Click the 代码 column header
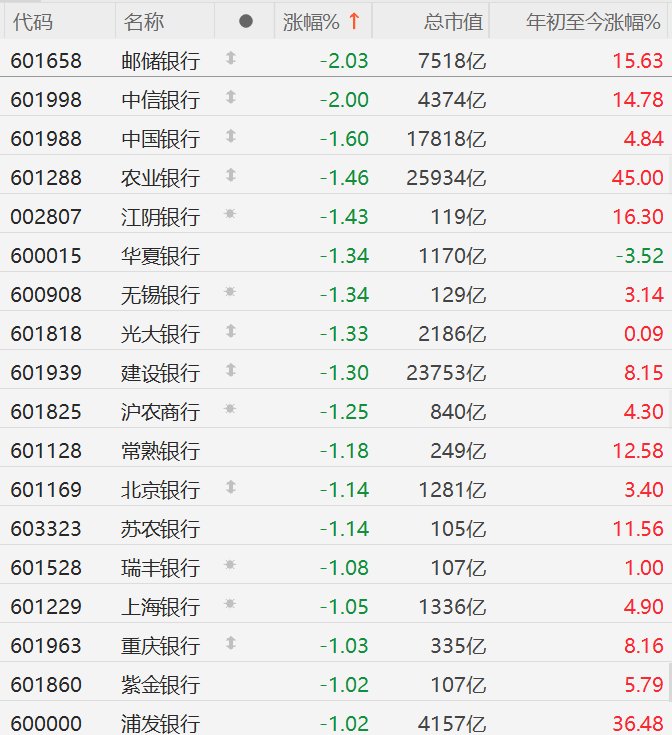This screenshot has height=735, width=672. point(32,22)
